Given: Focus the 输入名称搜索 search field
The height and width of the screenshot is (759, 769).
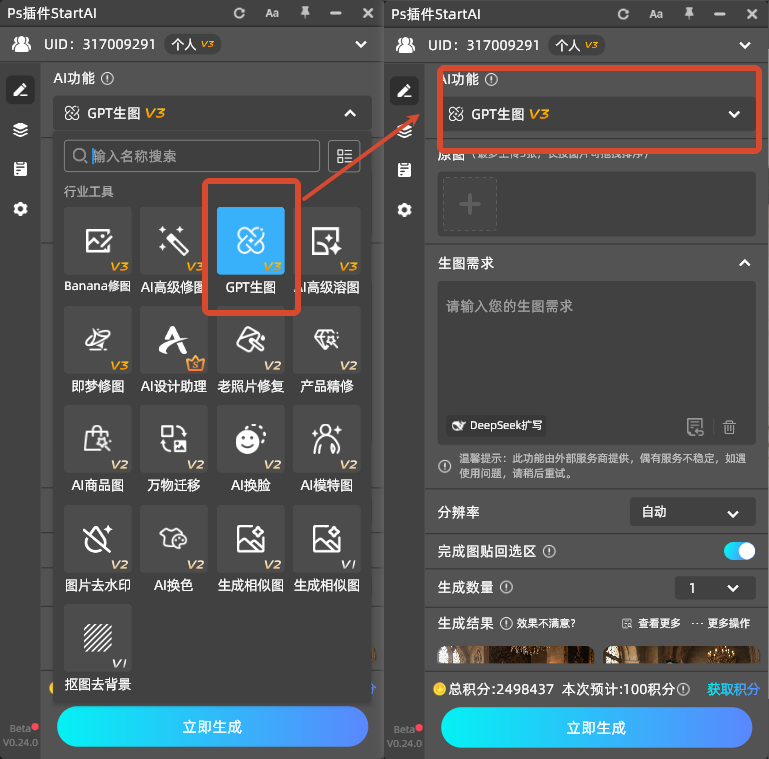Looking at the screenshot, I should (192, 156).
